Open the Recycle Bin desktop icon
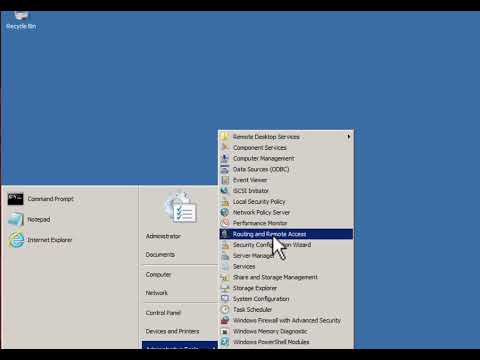Image resolution: width=480 pixels, height=360 pixels. coord(21,21)
